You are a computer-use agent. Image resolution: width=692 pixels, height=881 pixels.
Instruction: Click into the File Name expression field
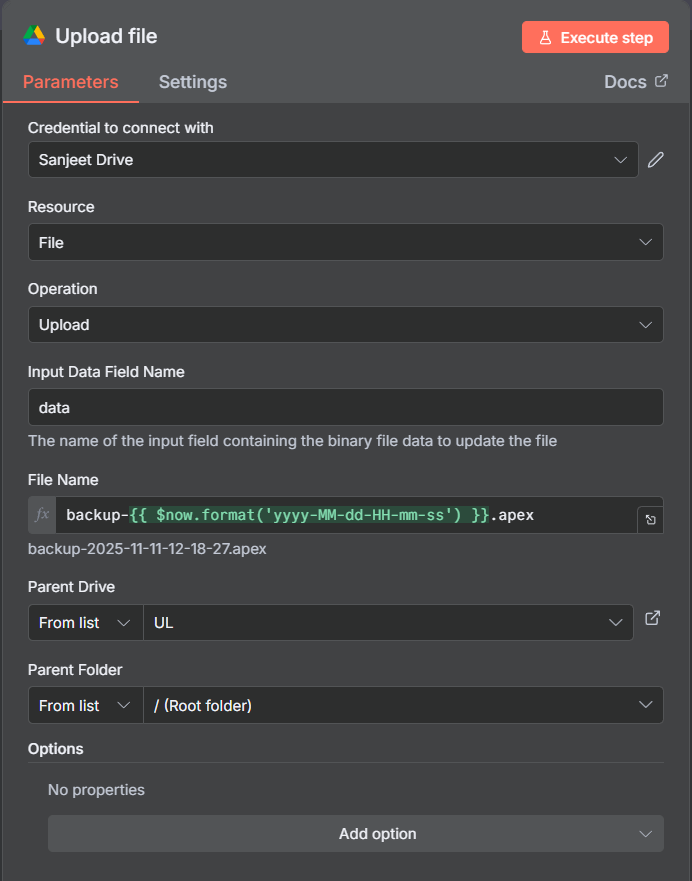point(340,515)
